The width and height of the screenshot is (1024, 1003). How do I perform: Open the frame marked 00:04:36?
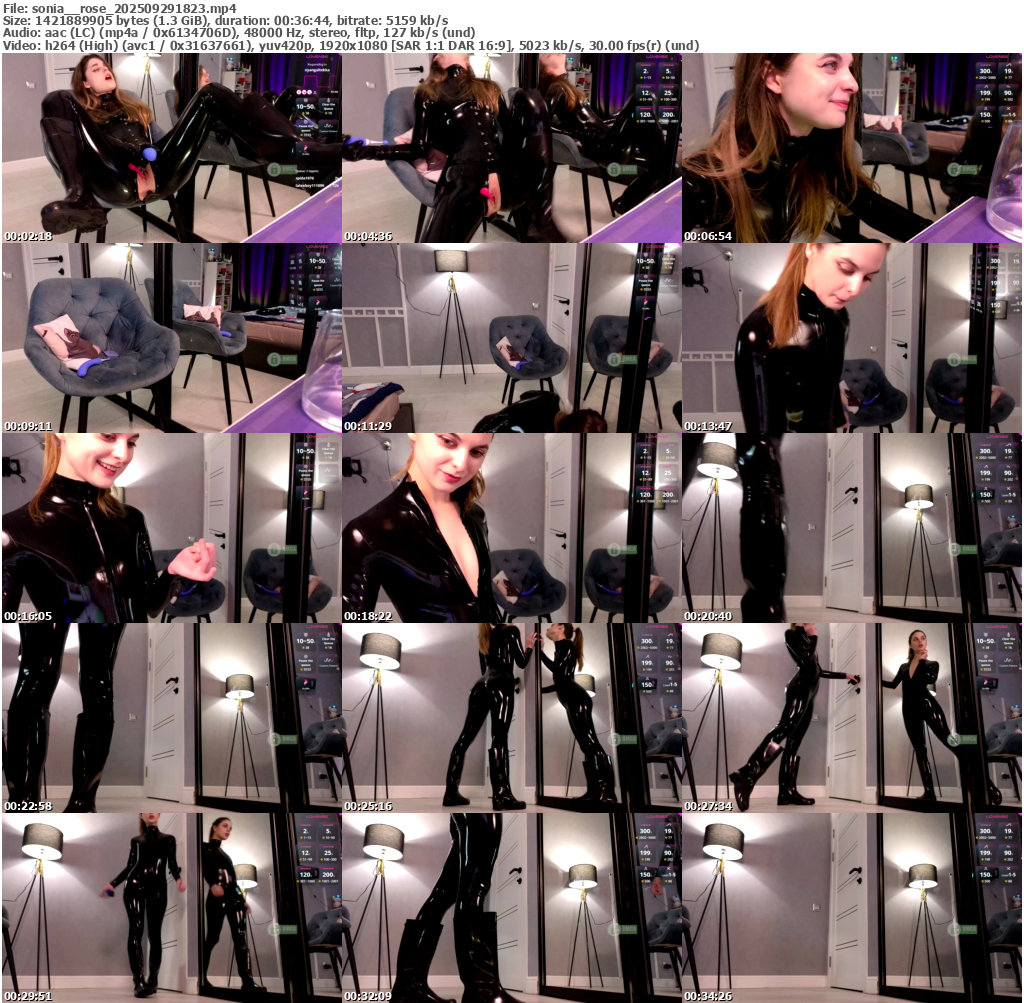511,148
